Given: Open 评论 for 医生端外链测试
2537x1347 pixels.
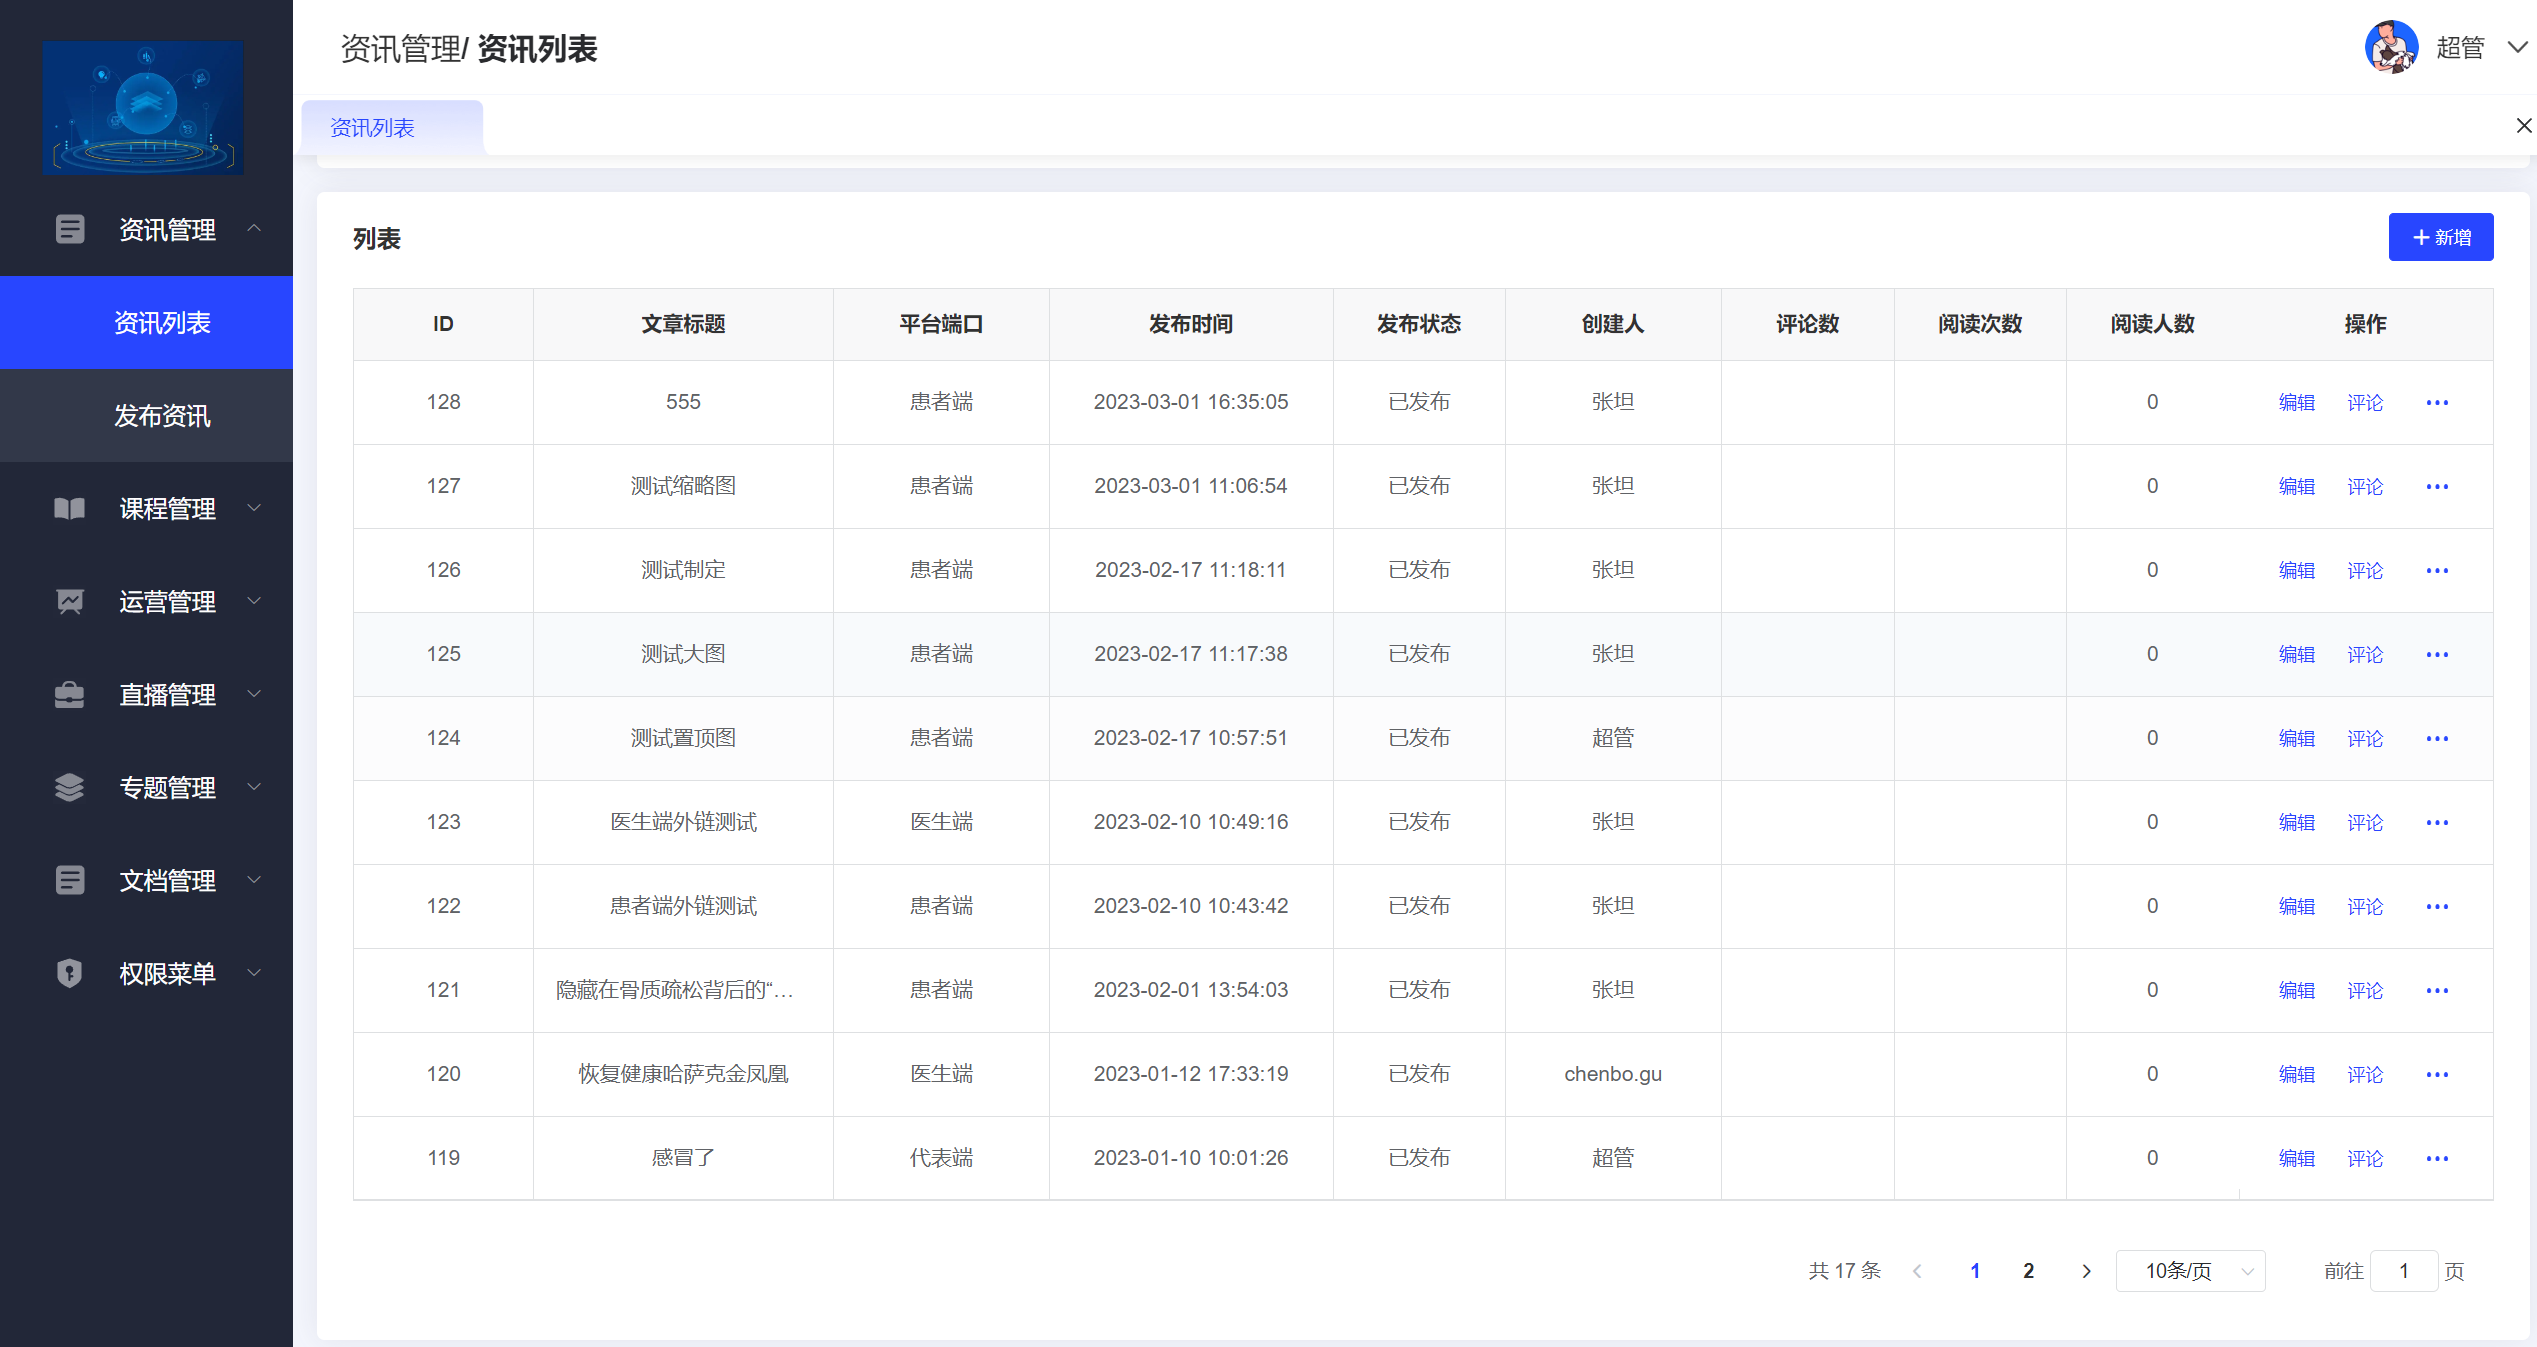Looking at the screenshot, I should click(x=2365, y=822).
